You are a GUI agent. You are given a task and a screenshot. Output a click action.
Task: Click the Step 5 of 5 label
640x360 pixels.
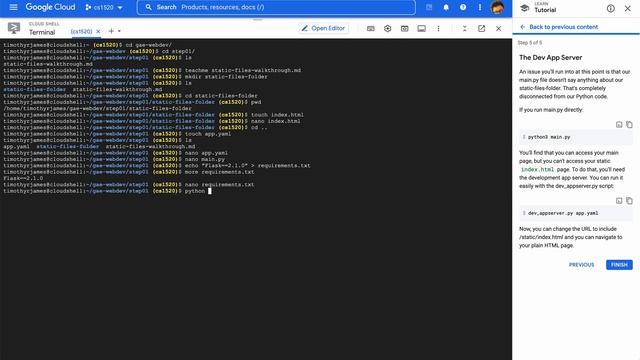530,42
